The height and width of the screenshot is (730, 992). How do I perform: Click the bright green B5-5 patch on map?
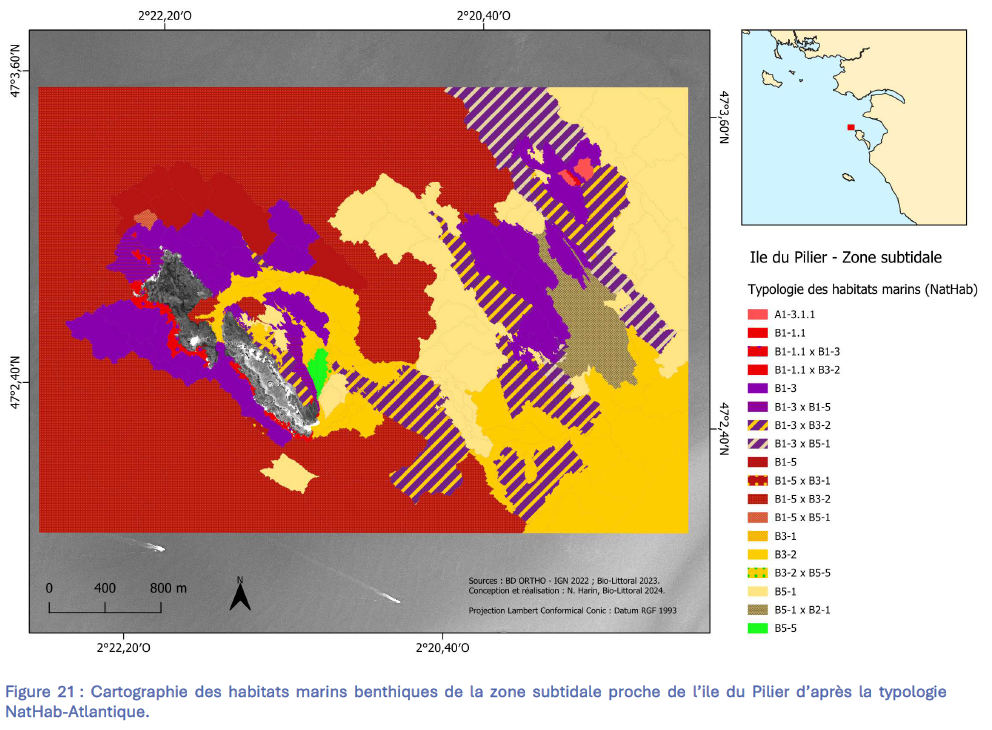(318, 372)
